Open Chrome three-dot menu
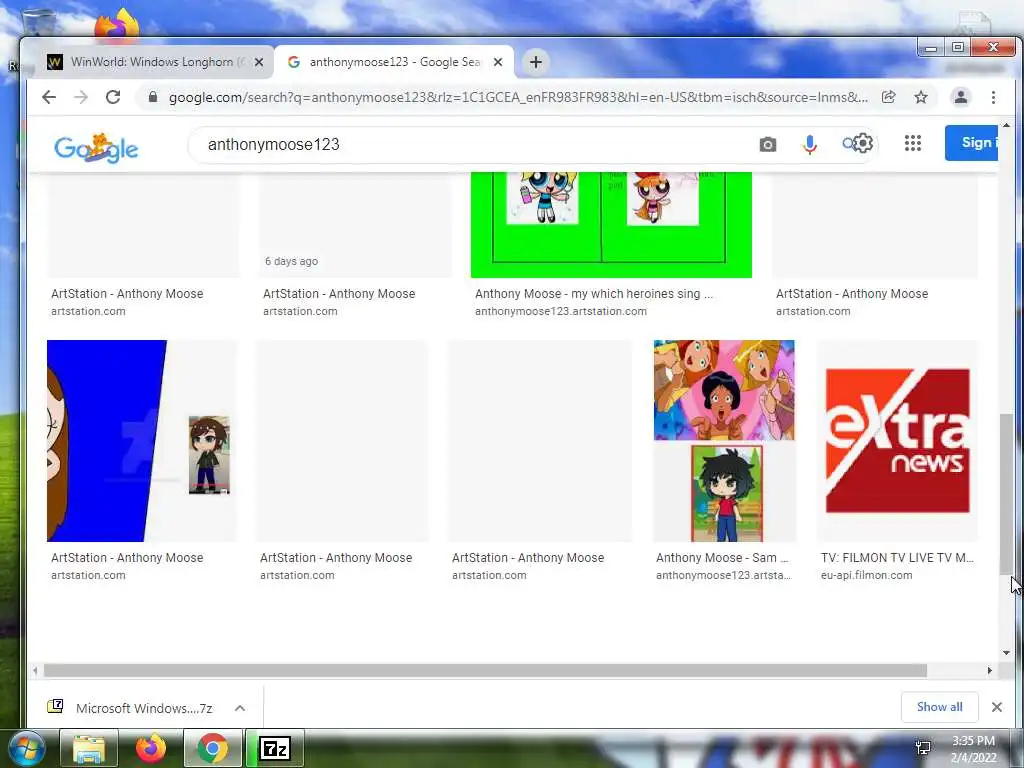The height and width of the screenshot is (768, 1024). click(x=993, y=97)
